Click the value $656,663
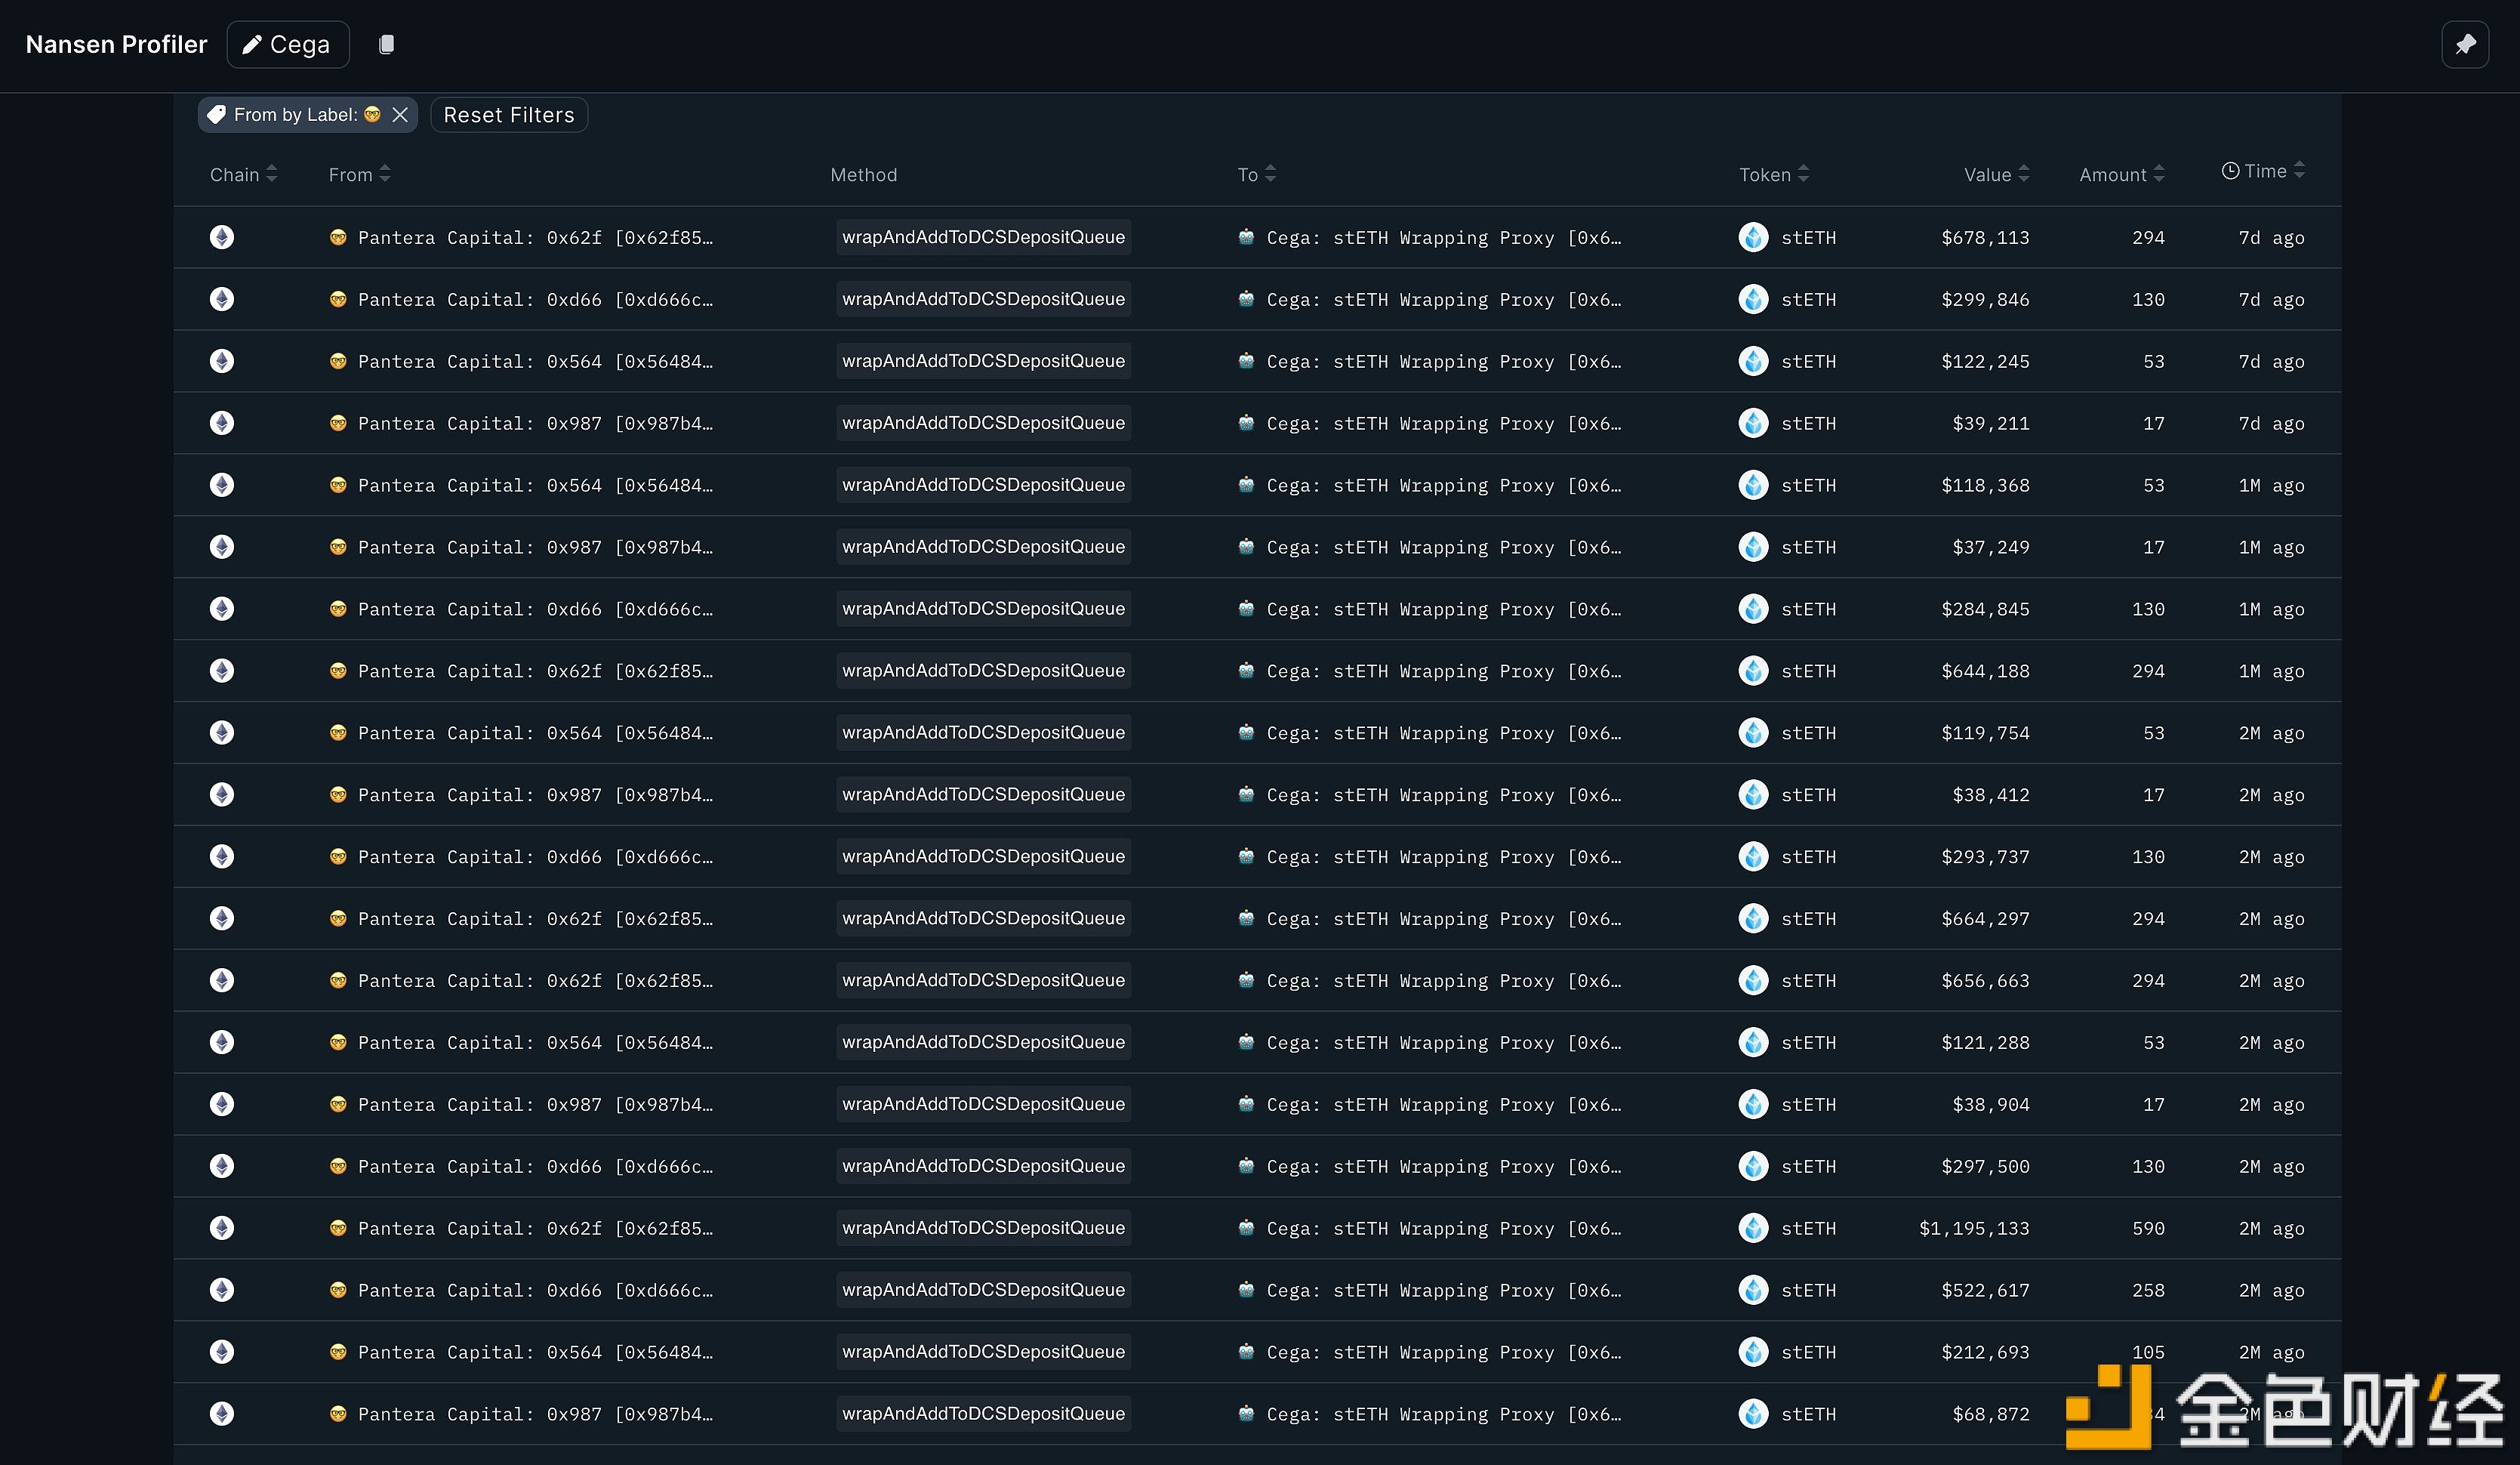Image resolution: width=2520 pixels, height=1465 pixels. [x=1985, y=981]
